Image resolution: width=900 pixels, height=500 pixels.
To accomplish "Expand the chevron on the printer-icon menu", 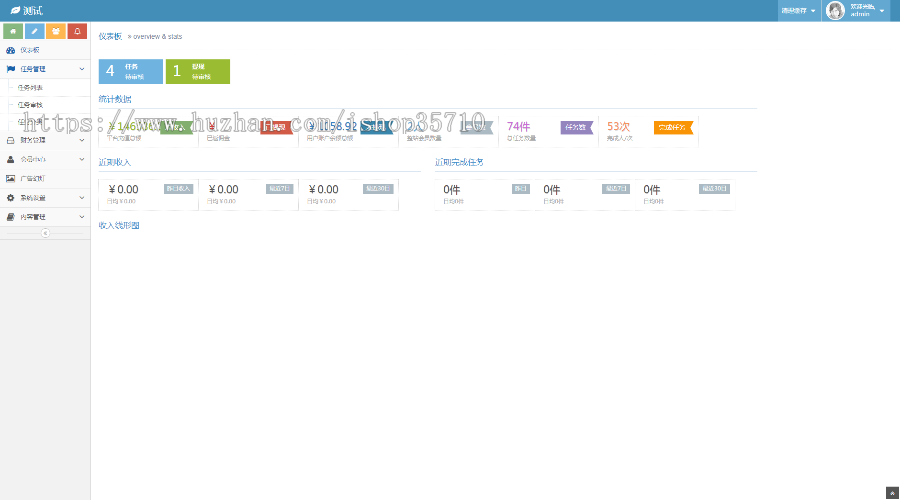I will [x=82, y=140].
